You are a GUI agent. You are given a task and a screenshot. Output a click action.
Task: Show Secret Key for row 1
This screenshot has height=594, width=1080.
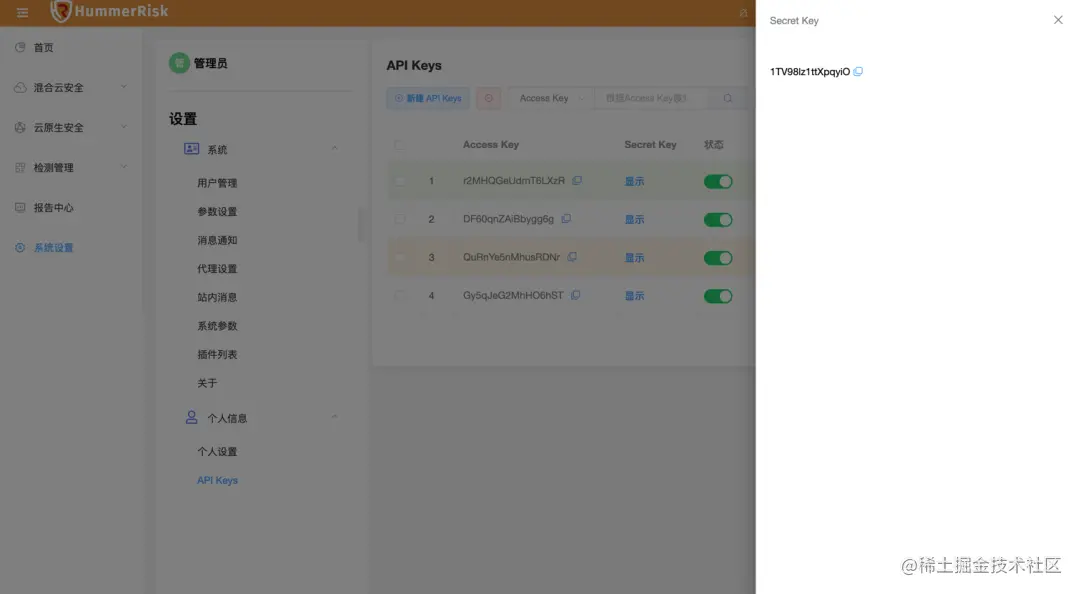point(634,181)
